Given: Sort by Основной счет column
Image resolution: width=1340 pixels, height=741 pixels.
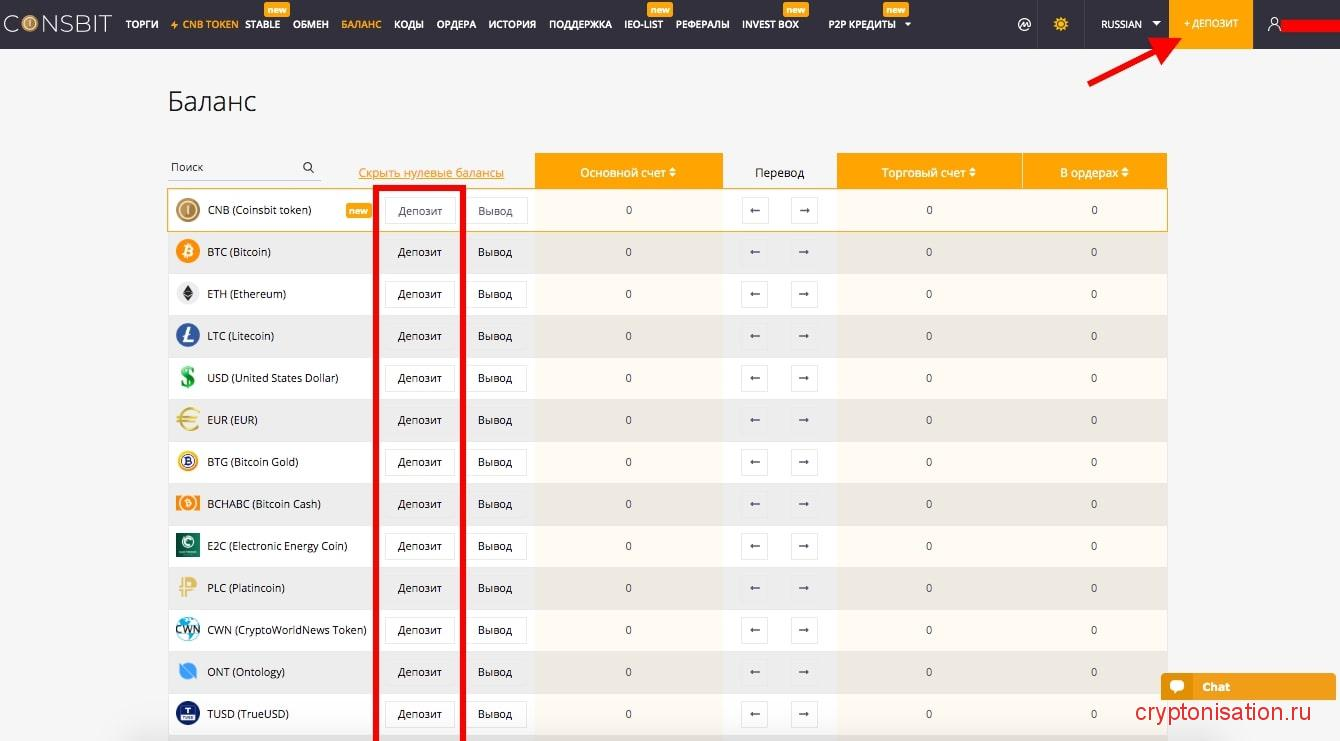Looking at the screenshot, I should (x=628, y=173).
